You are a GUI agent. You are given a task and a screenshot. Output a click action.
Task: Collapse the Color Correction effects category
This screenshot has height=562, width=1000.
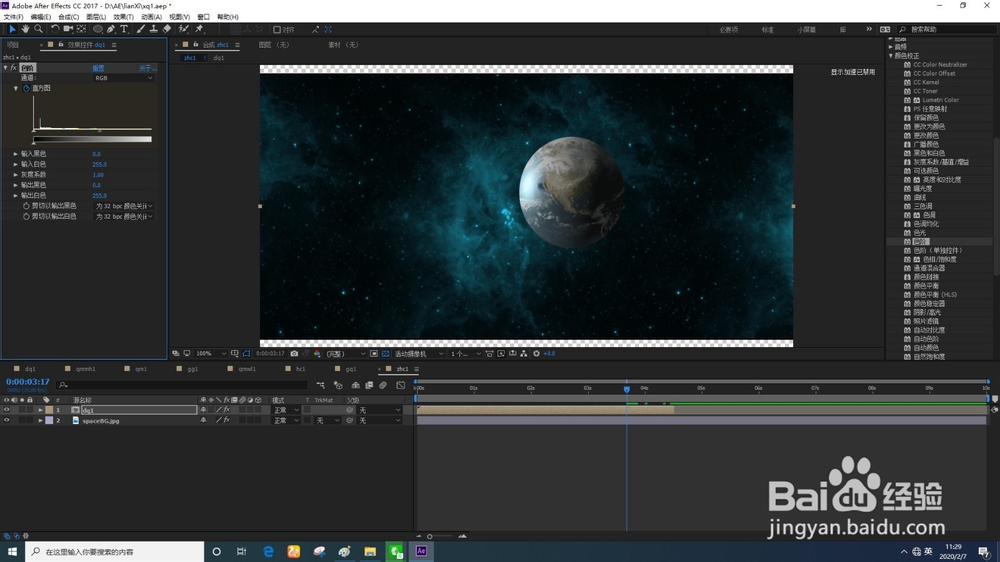[x=891, y=56]
